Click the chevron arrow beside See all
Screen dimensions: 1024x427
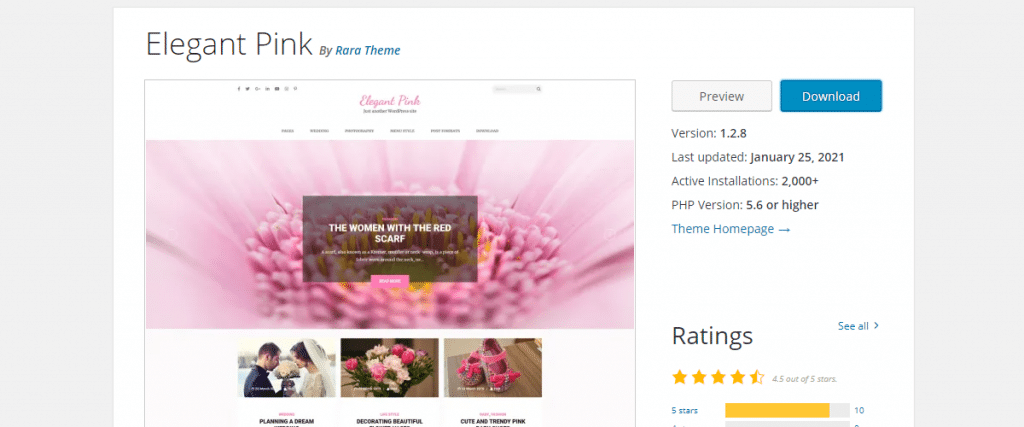[876, 325]
